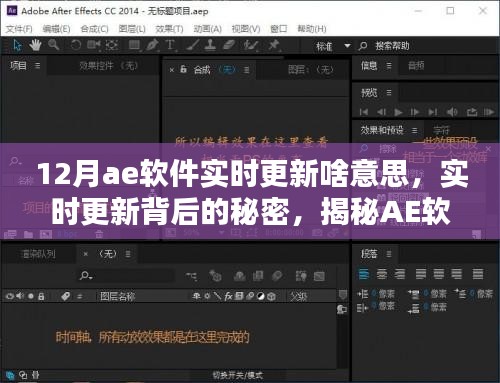Toggle the audio speaker column in timeline
The width and height of the screenshot is (500, 383).
pyautogui.click(x=20, y=296)
